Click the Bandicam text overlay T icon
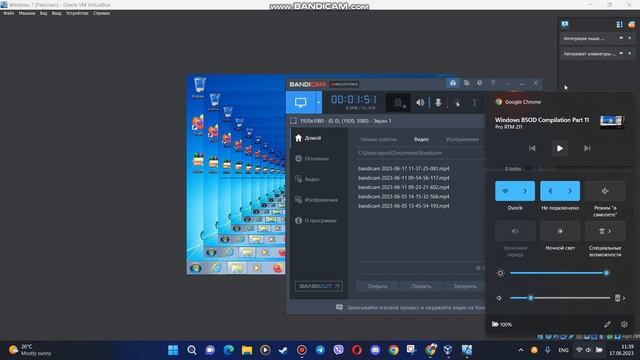This screenshot has width=640, height=360. pos(474,103)
